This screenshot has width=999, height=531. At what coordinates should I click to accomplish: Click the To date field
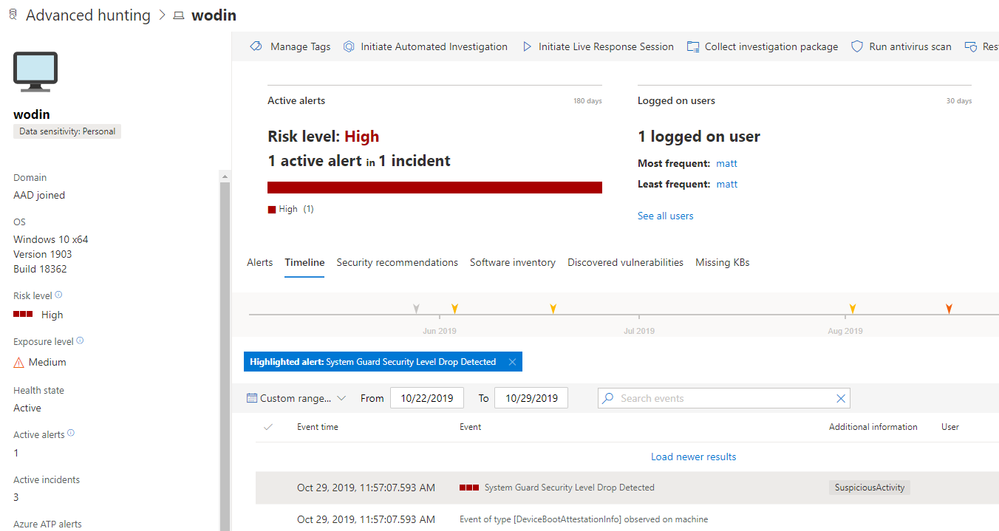[531, 398]
